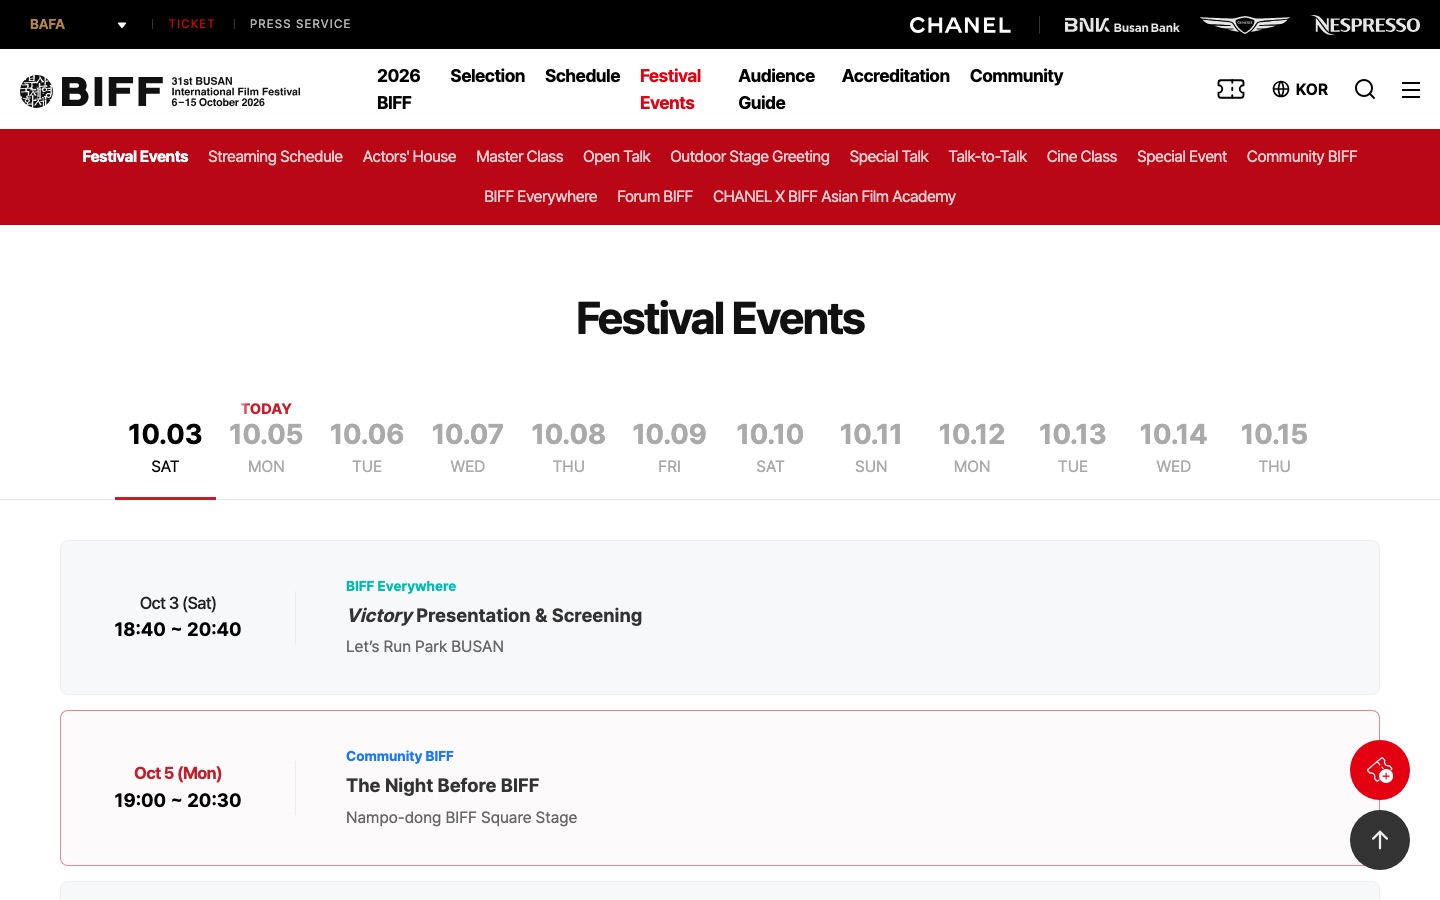Image resolution: width=1440 pixels, height=900 pixels.
Task: Go to Community BIFF submenu
Action: 1302,157
